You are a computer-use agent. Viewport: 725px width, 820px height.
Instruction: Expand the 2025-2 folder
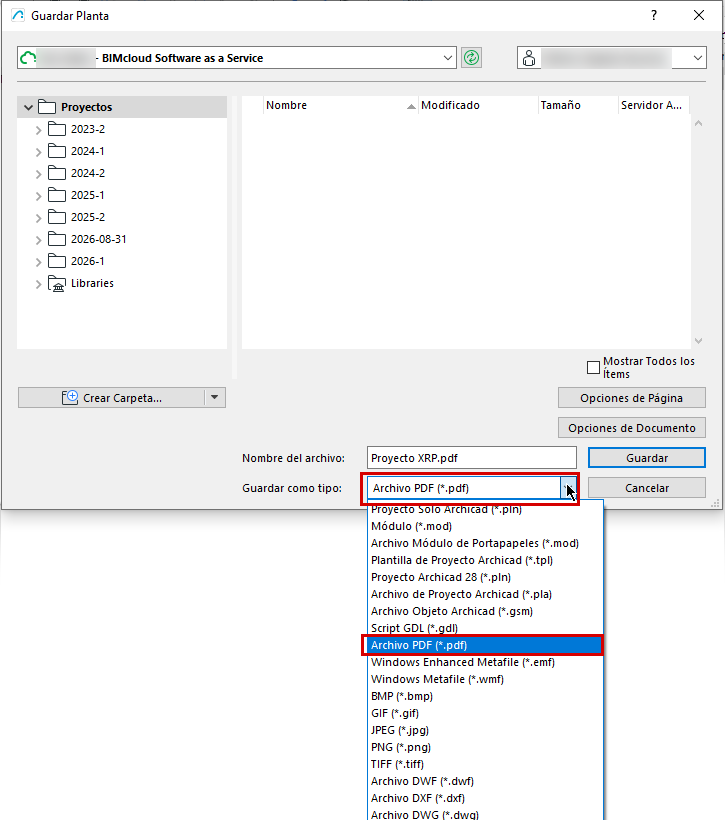click(38, 218)
